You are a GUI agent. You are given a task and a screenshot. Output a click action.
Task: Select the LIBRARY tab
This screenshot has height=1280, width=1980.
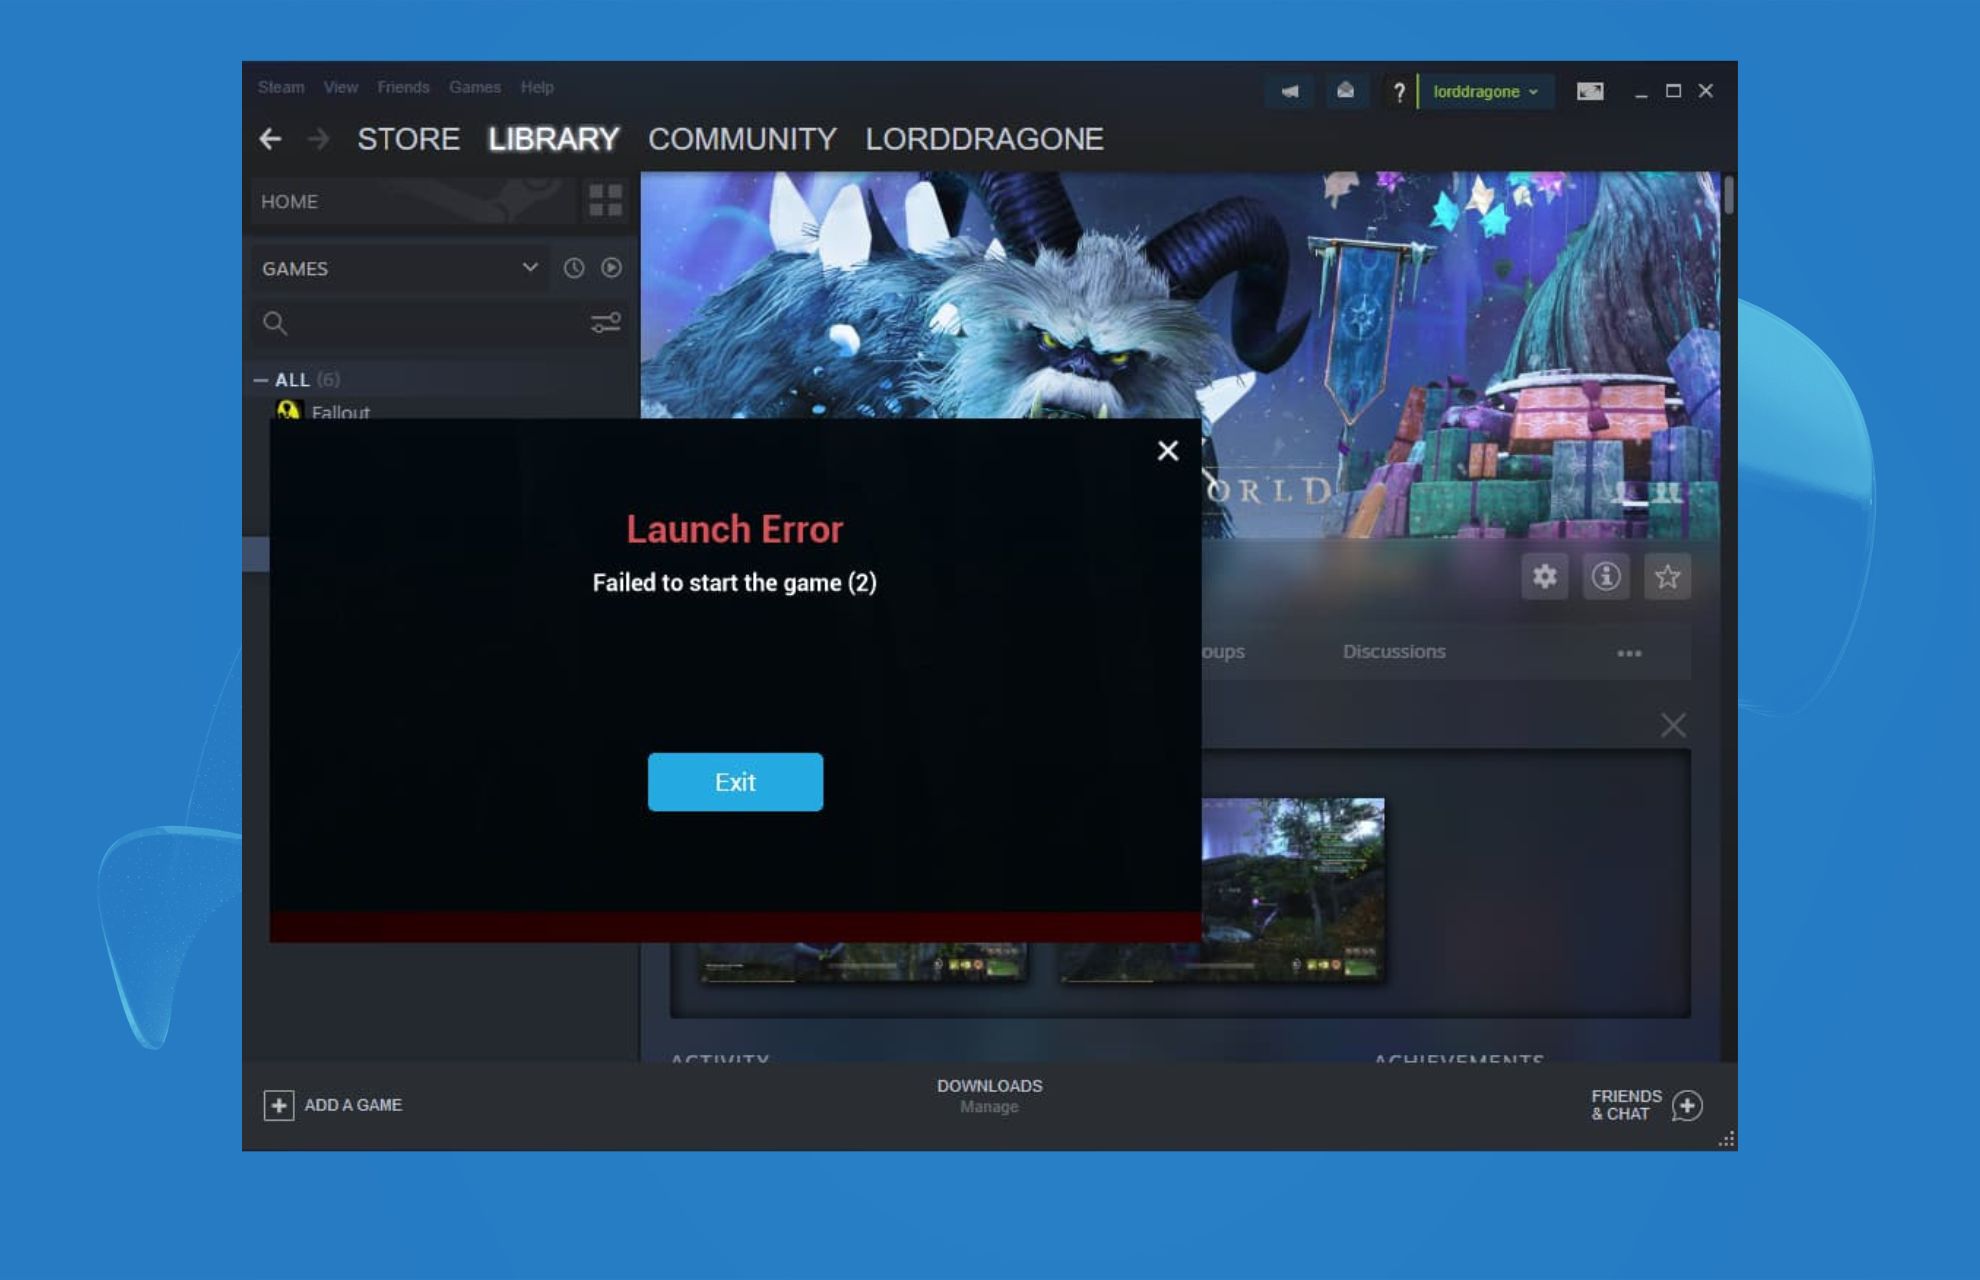pos(553,137)
